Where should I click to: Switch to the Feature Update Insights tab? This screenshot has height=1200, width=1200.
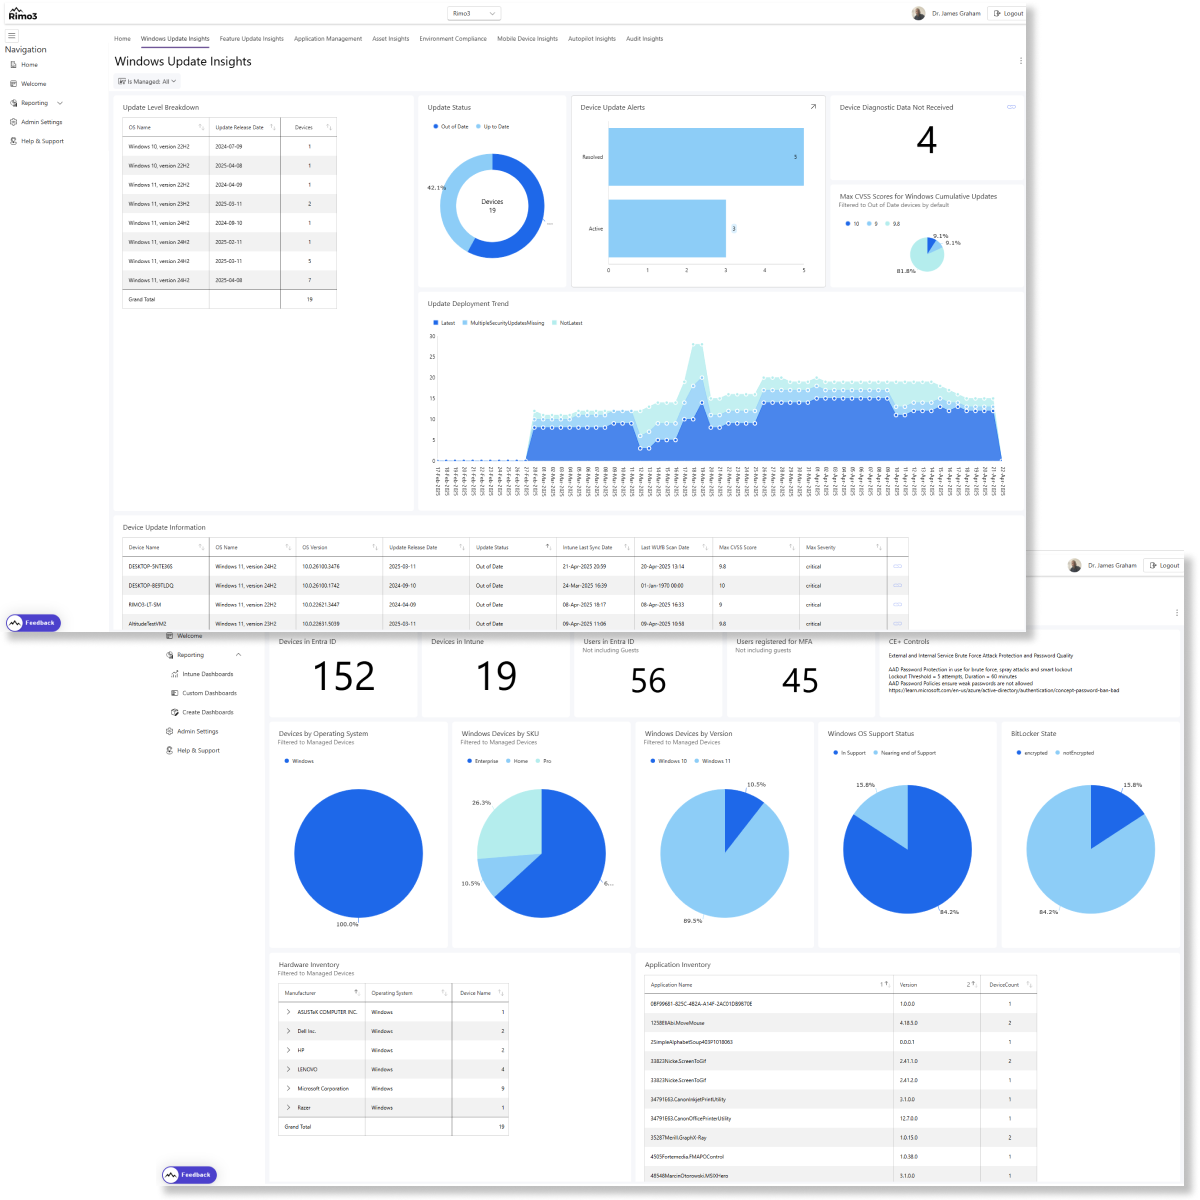252,39
